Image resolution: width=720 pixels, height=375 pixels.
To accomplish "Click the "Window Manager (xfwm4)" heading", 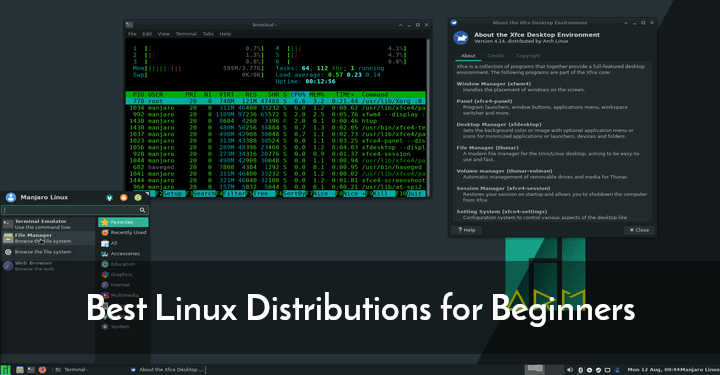I will click(x=494, y=84).
